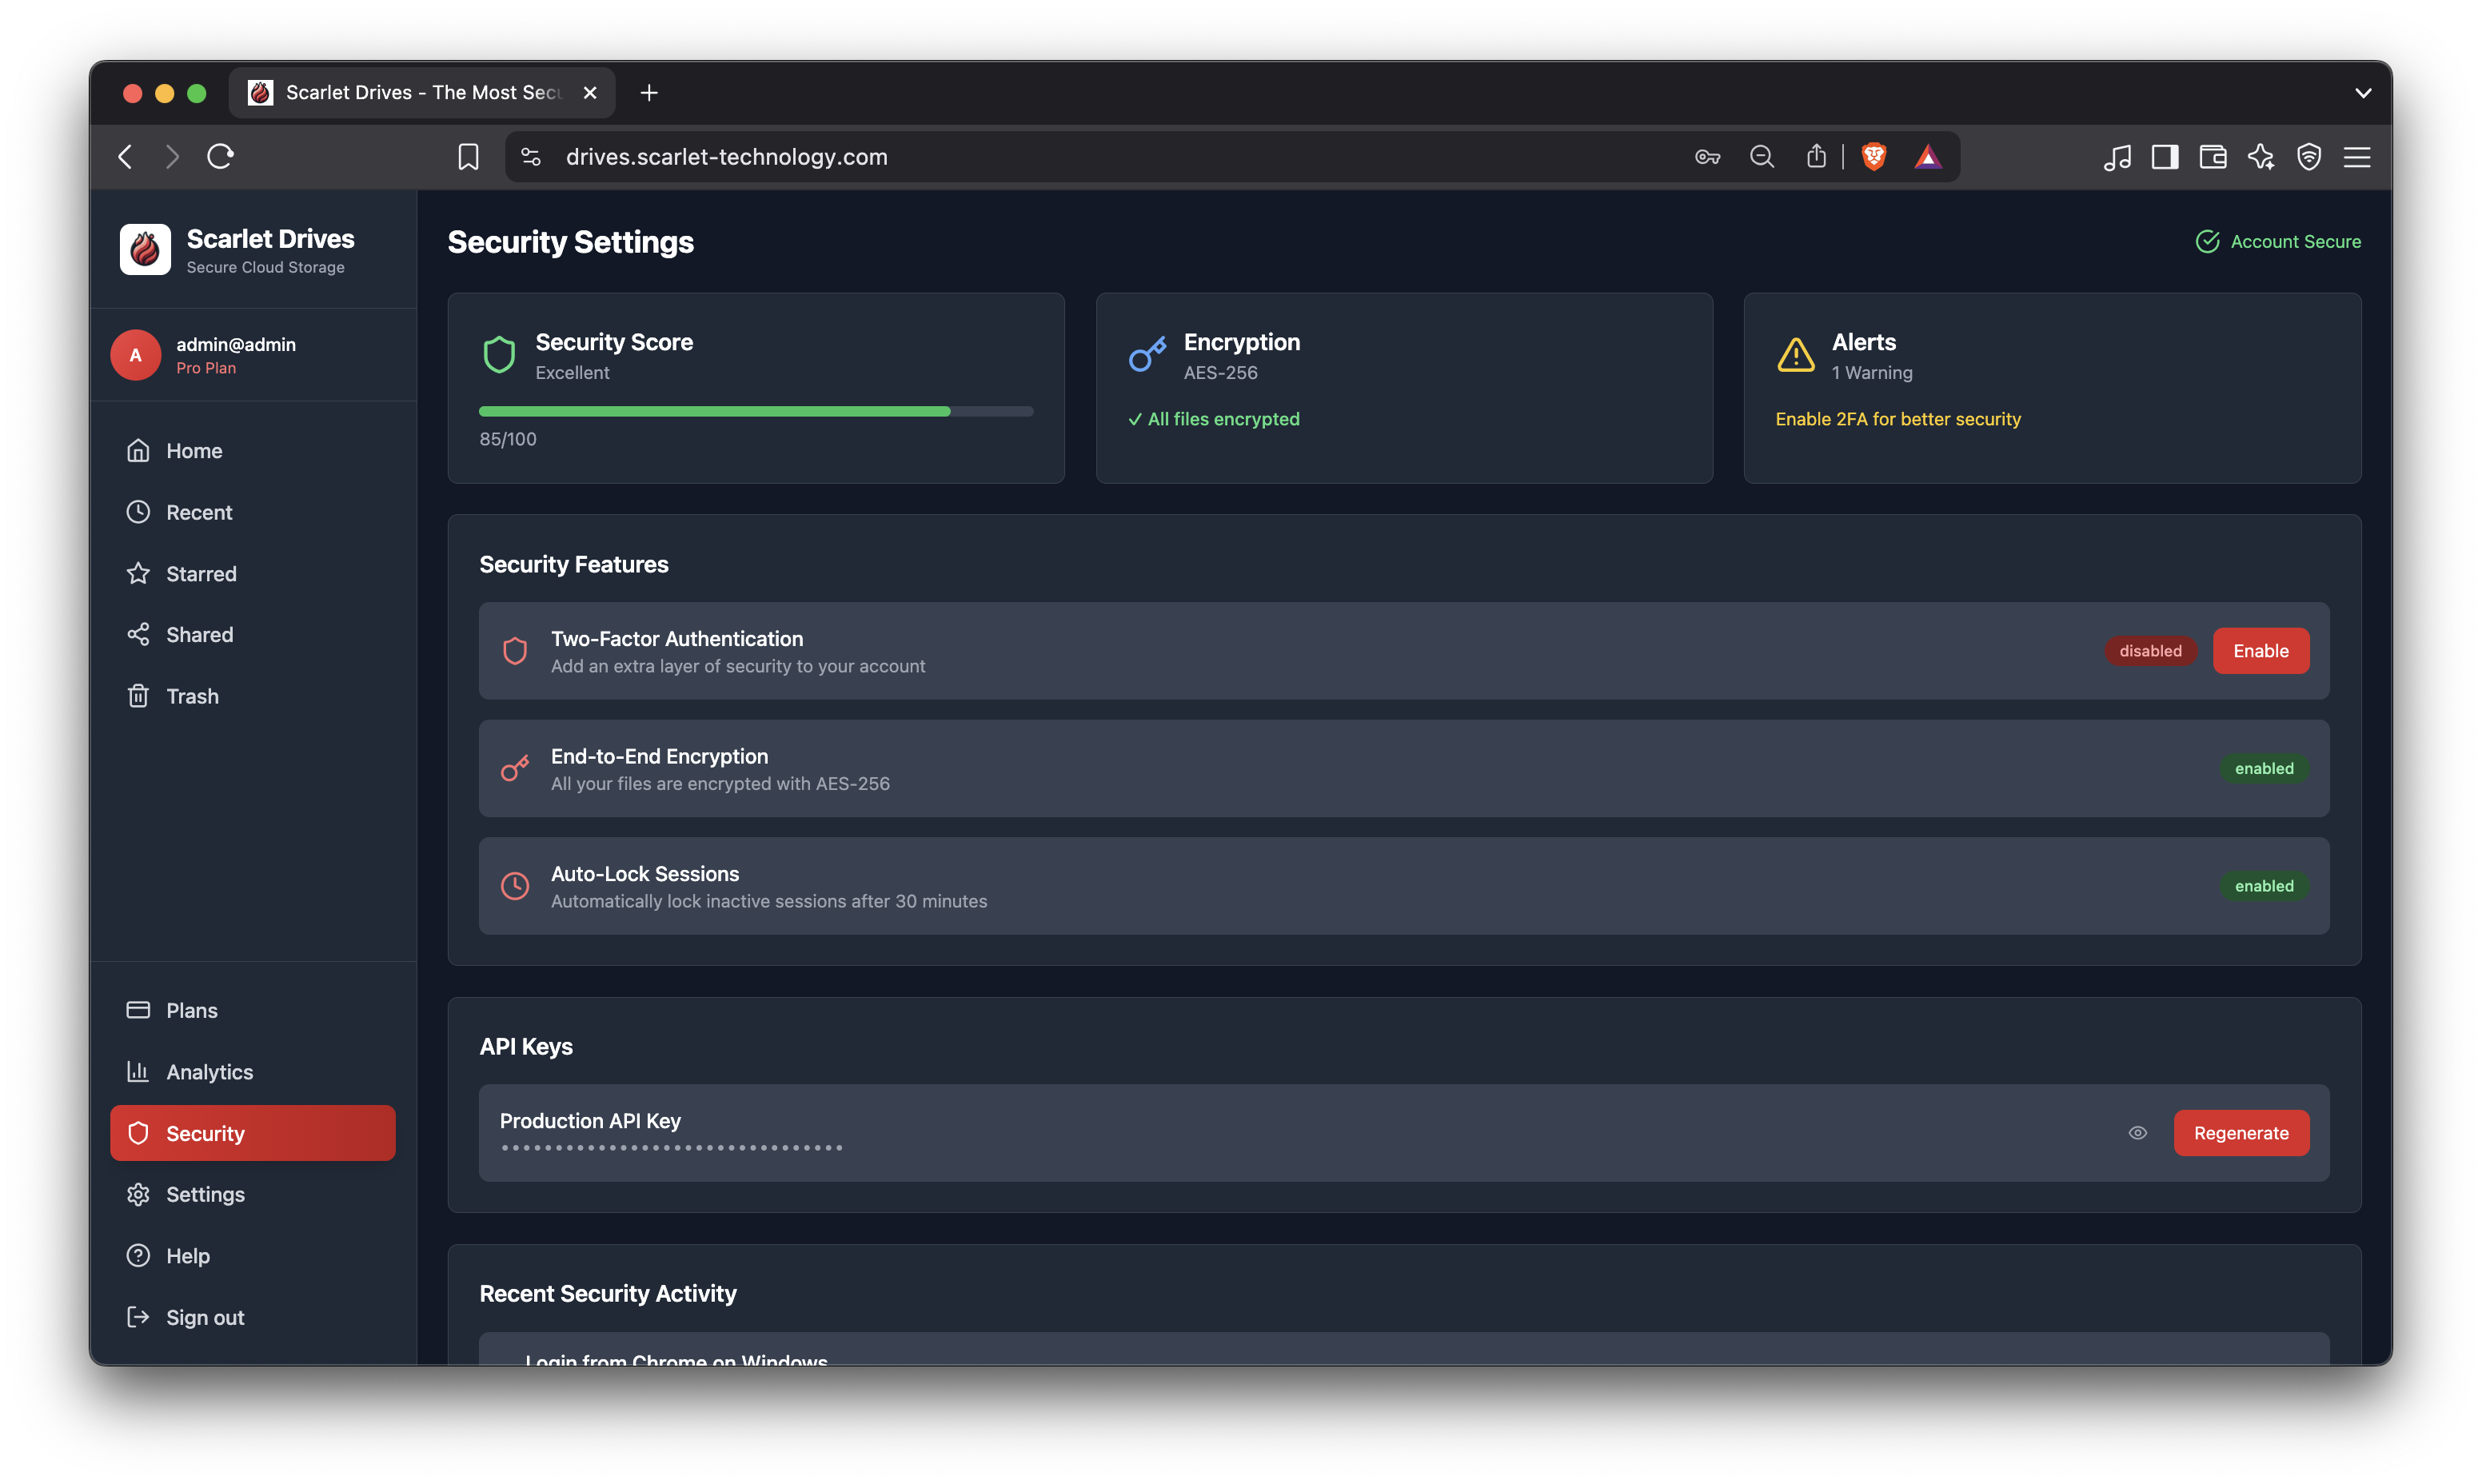Click the zoom magnifier icon
The image size is (2482, 1484).
coord(1761,157)
